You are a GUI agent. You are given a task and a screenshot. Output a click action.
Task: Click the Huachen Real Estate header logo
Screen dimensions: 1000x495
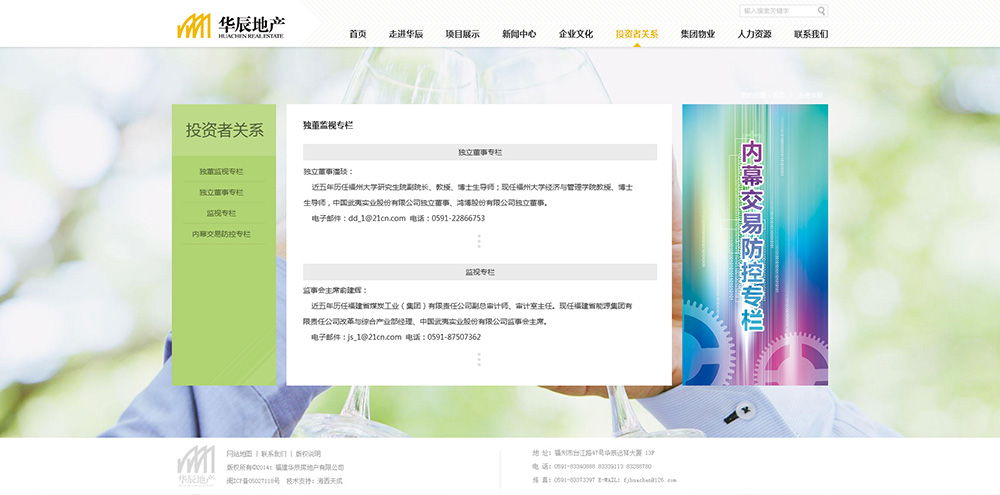pos(230,26)
